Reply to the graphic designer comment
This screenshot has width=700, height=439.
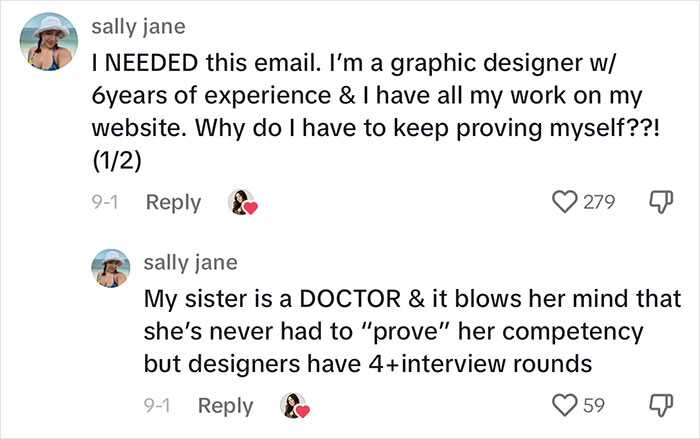pos(173,203)
